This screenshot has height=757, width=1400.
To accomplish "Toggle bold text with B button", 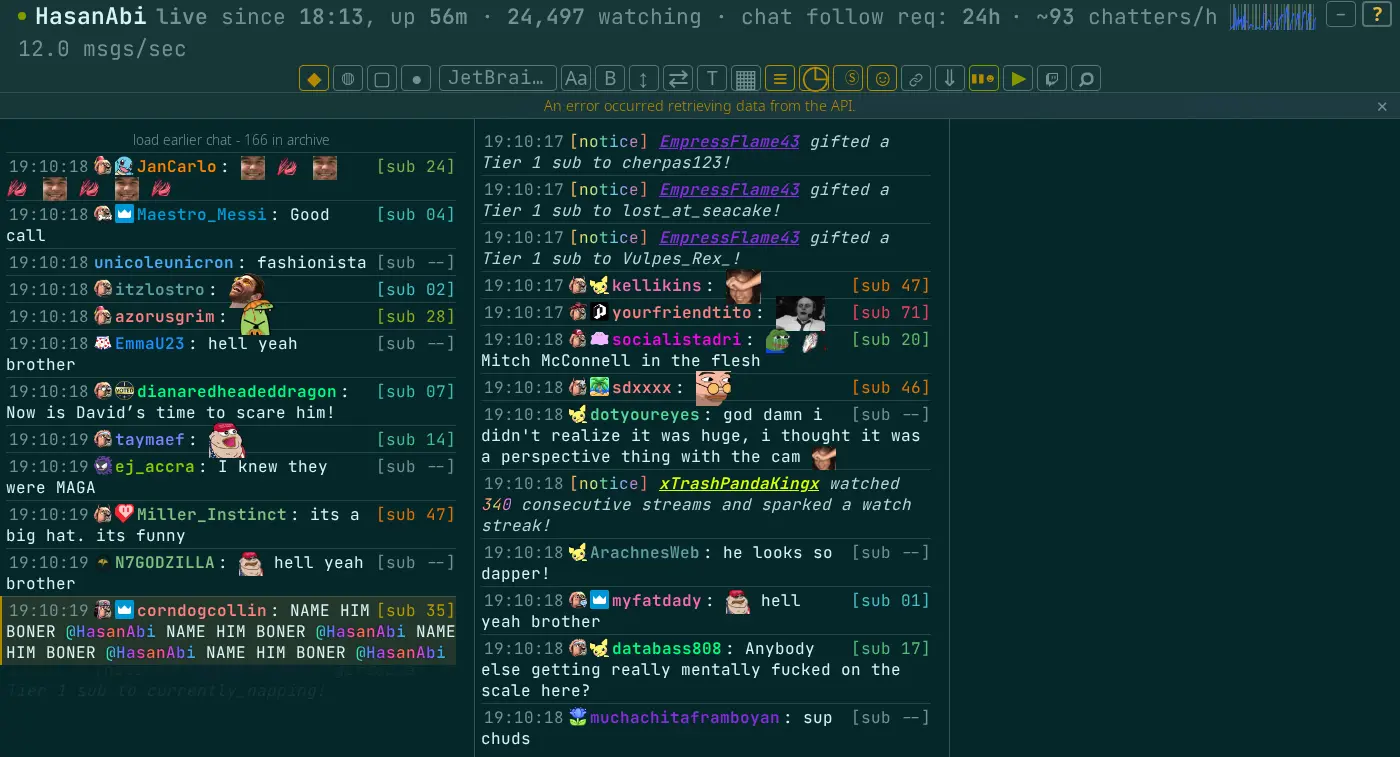I will tap(610, 78).
